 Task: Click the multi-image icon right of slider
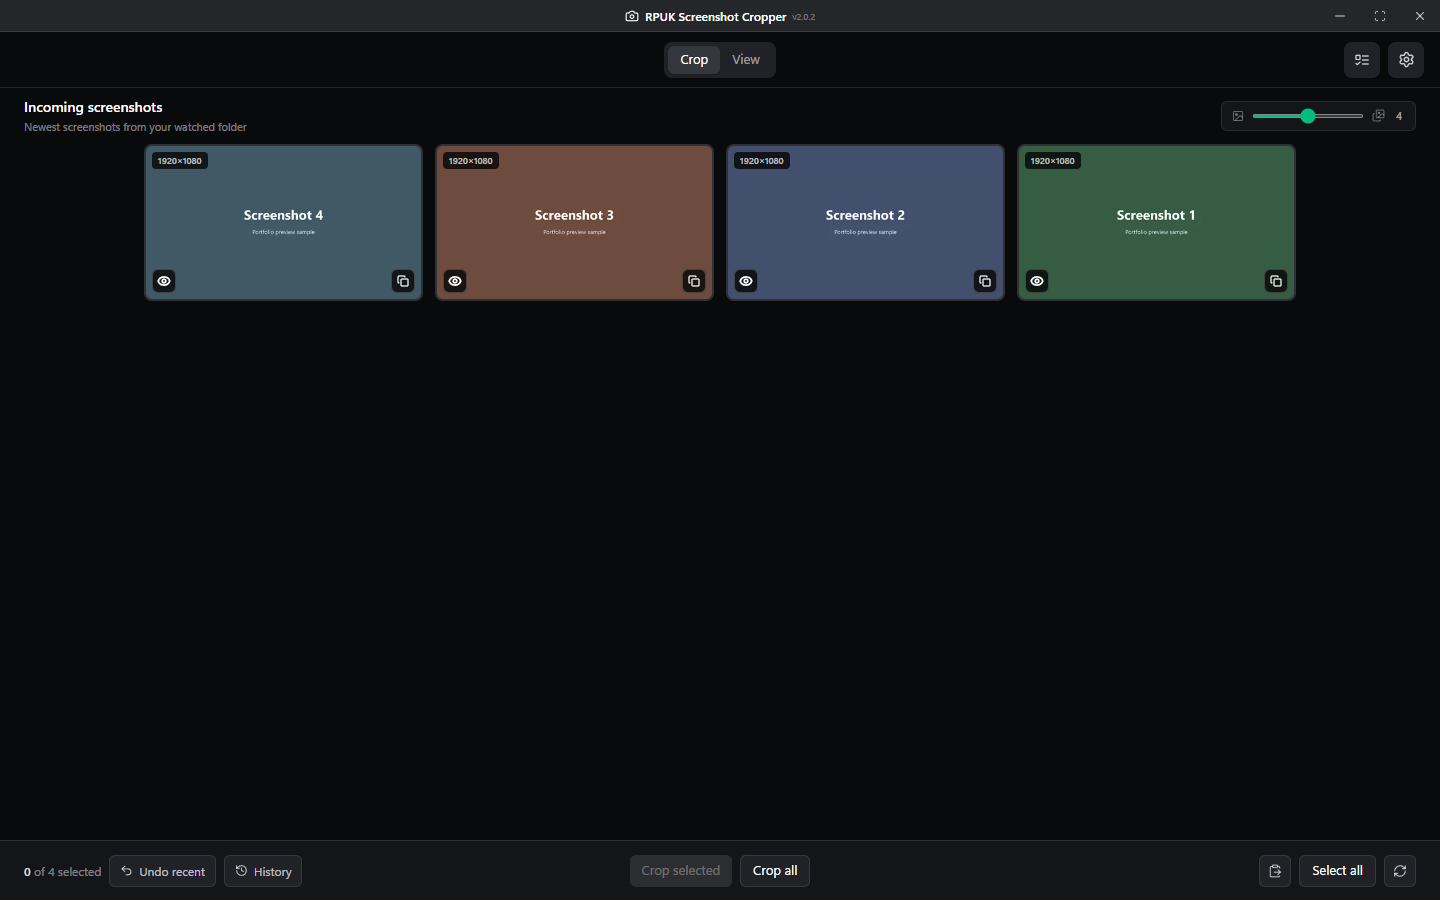tap(1378, 116)
